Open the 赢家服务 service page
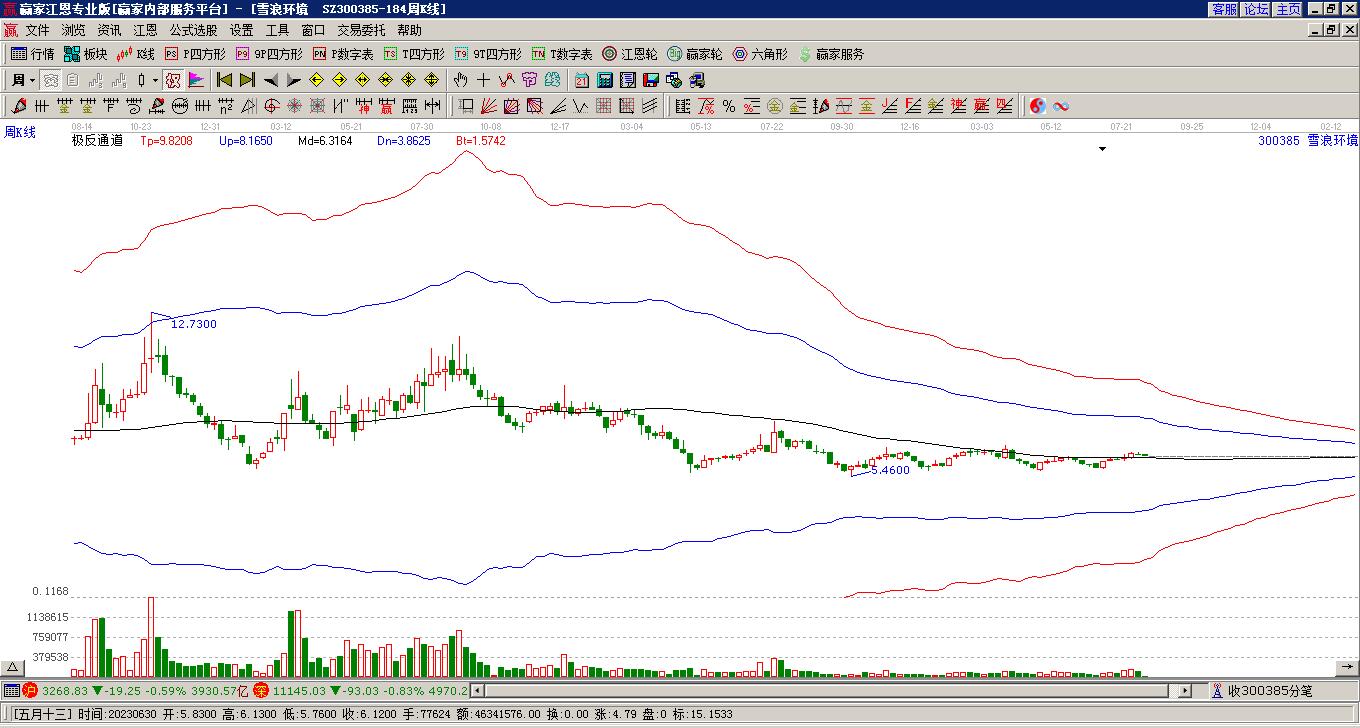Viewport: 1360px width, 728px height. pyautogui.click(x=831, y=54)
